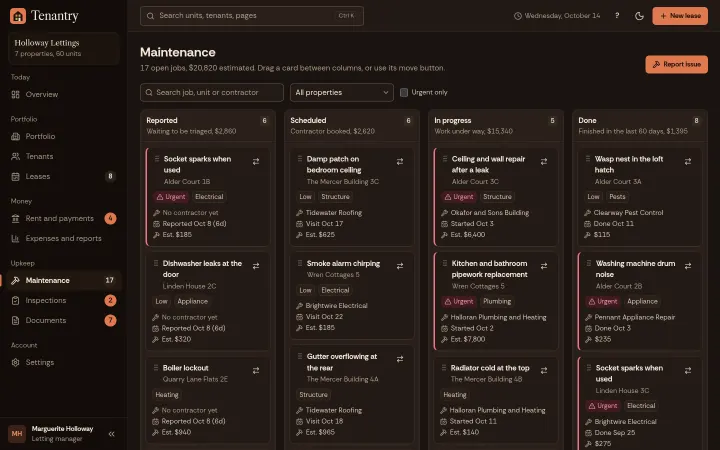Screen dimensions: 720x450
Task: Click Clearway Pest Control contractor
Action: click(x=628, y=213)
